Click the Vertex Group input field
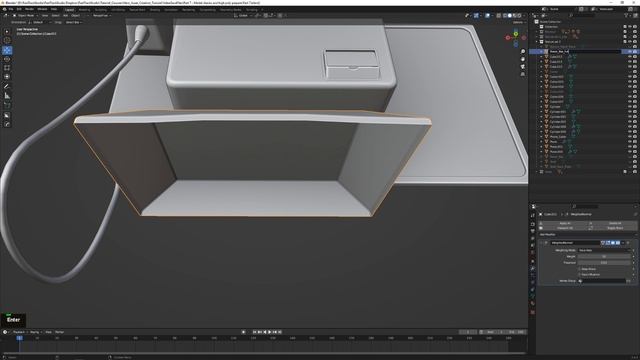Screen dimensions: 640x360 [602, 281]
